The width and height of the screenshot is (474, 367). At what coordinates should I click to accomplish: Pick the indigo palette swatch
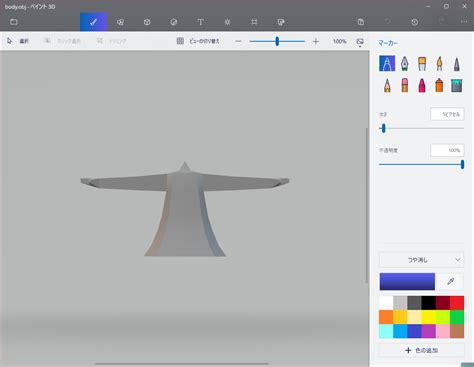[414, 331]
